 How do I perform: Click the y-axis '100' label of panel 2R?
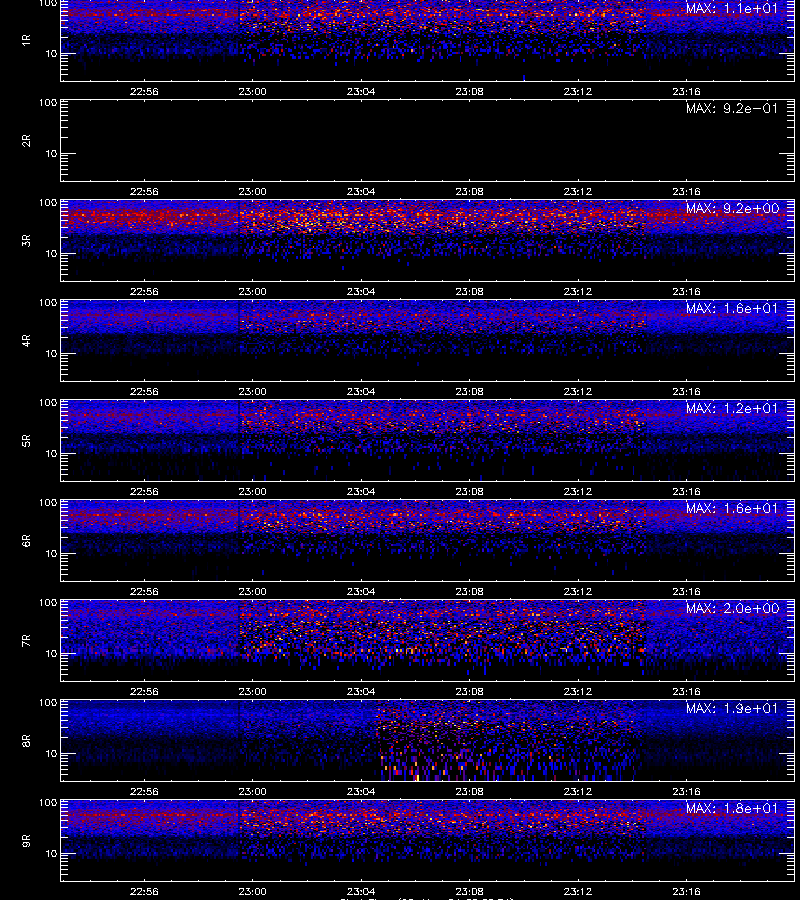coord(48,103)
